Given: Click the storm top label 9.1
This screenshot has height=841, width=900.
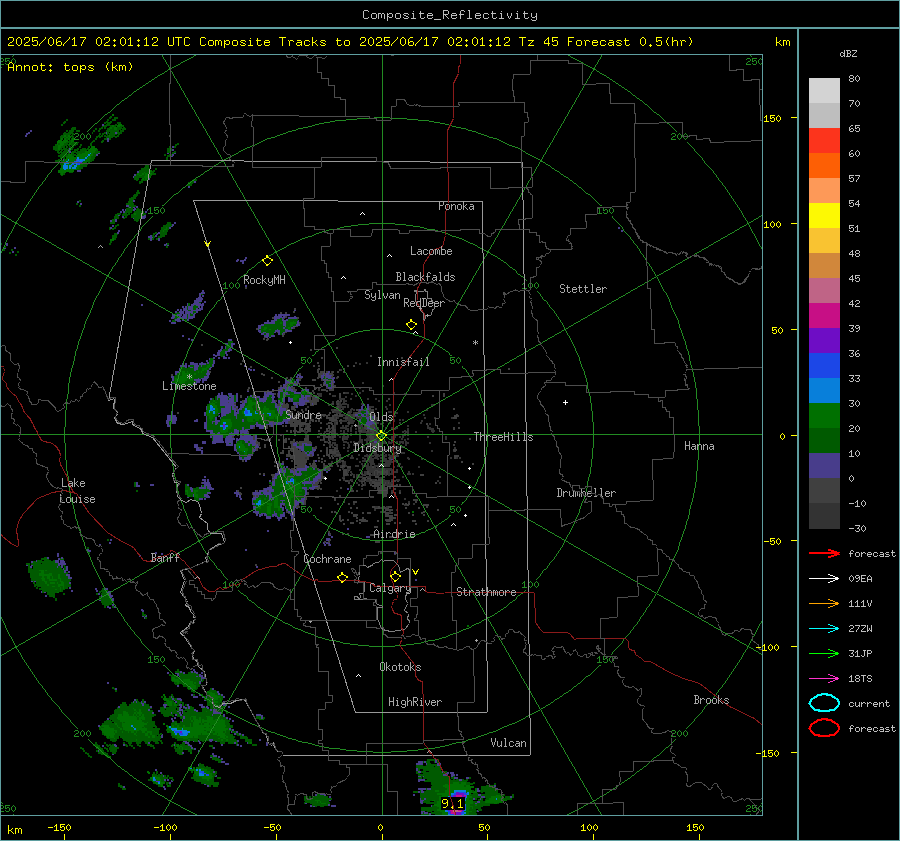Looking at the screenshot, I should click(452, 803).
